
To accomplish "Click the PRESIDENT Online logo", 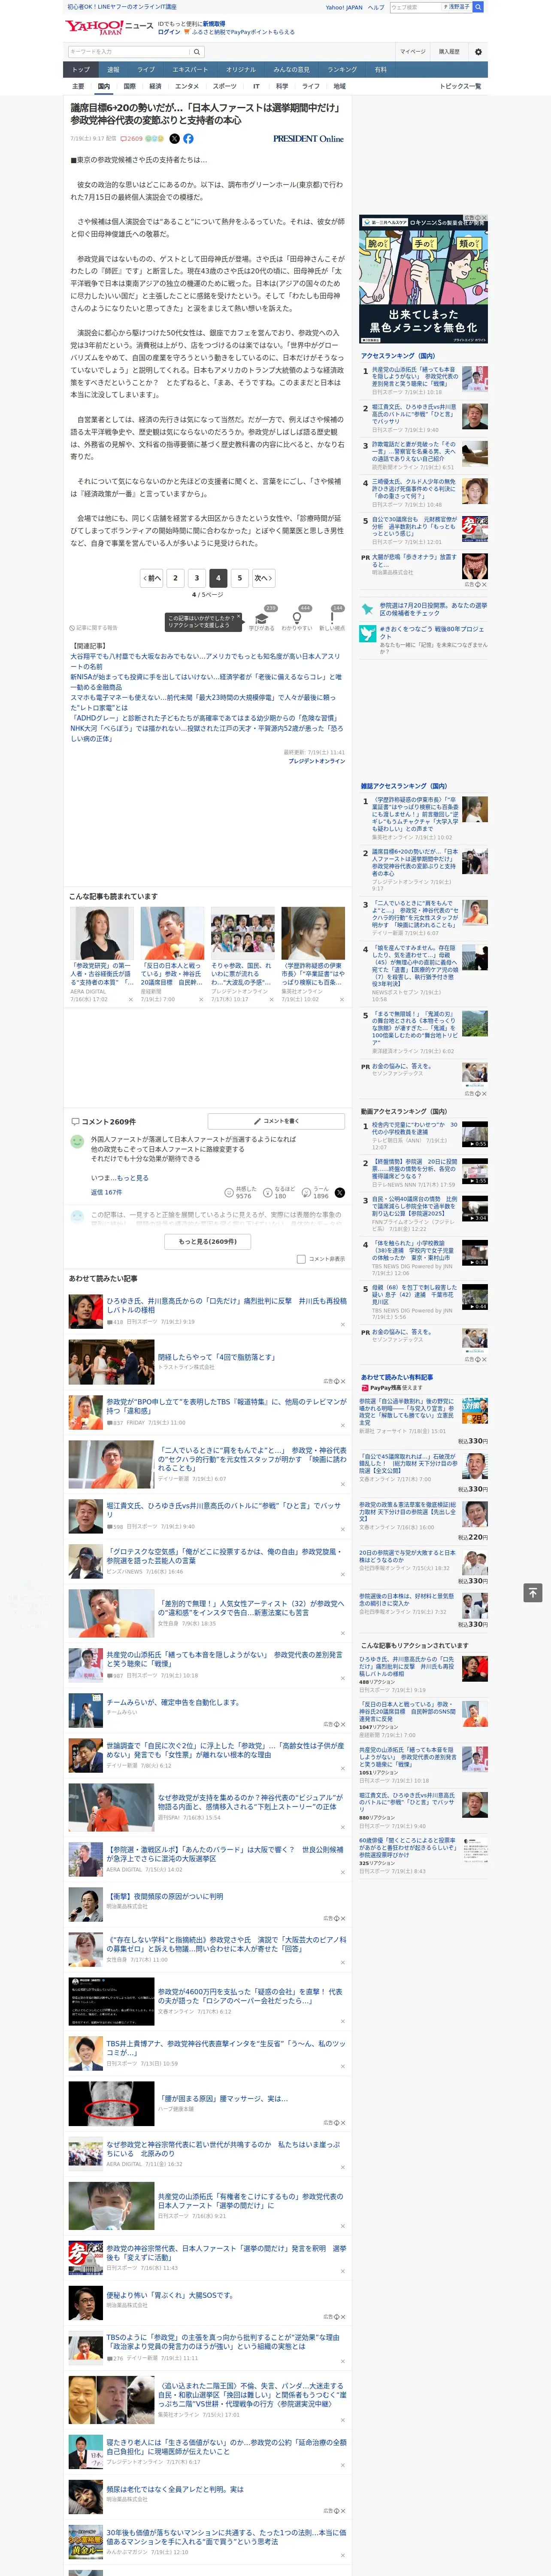I will [308, 139].
